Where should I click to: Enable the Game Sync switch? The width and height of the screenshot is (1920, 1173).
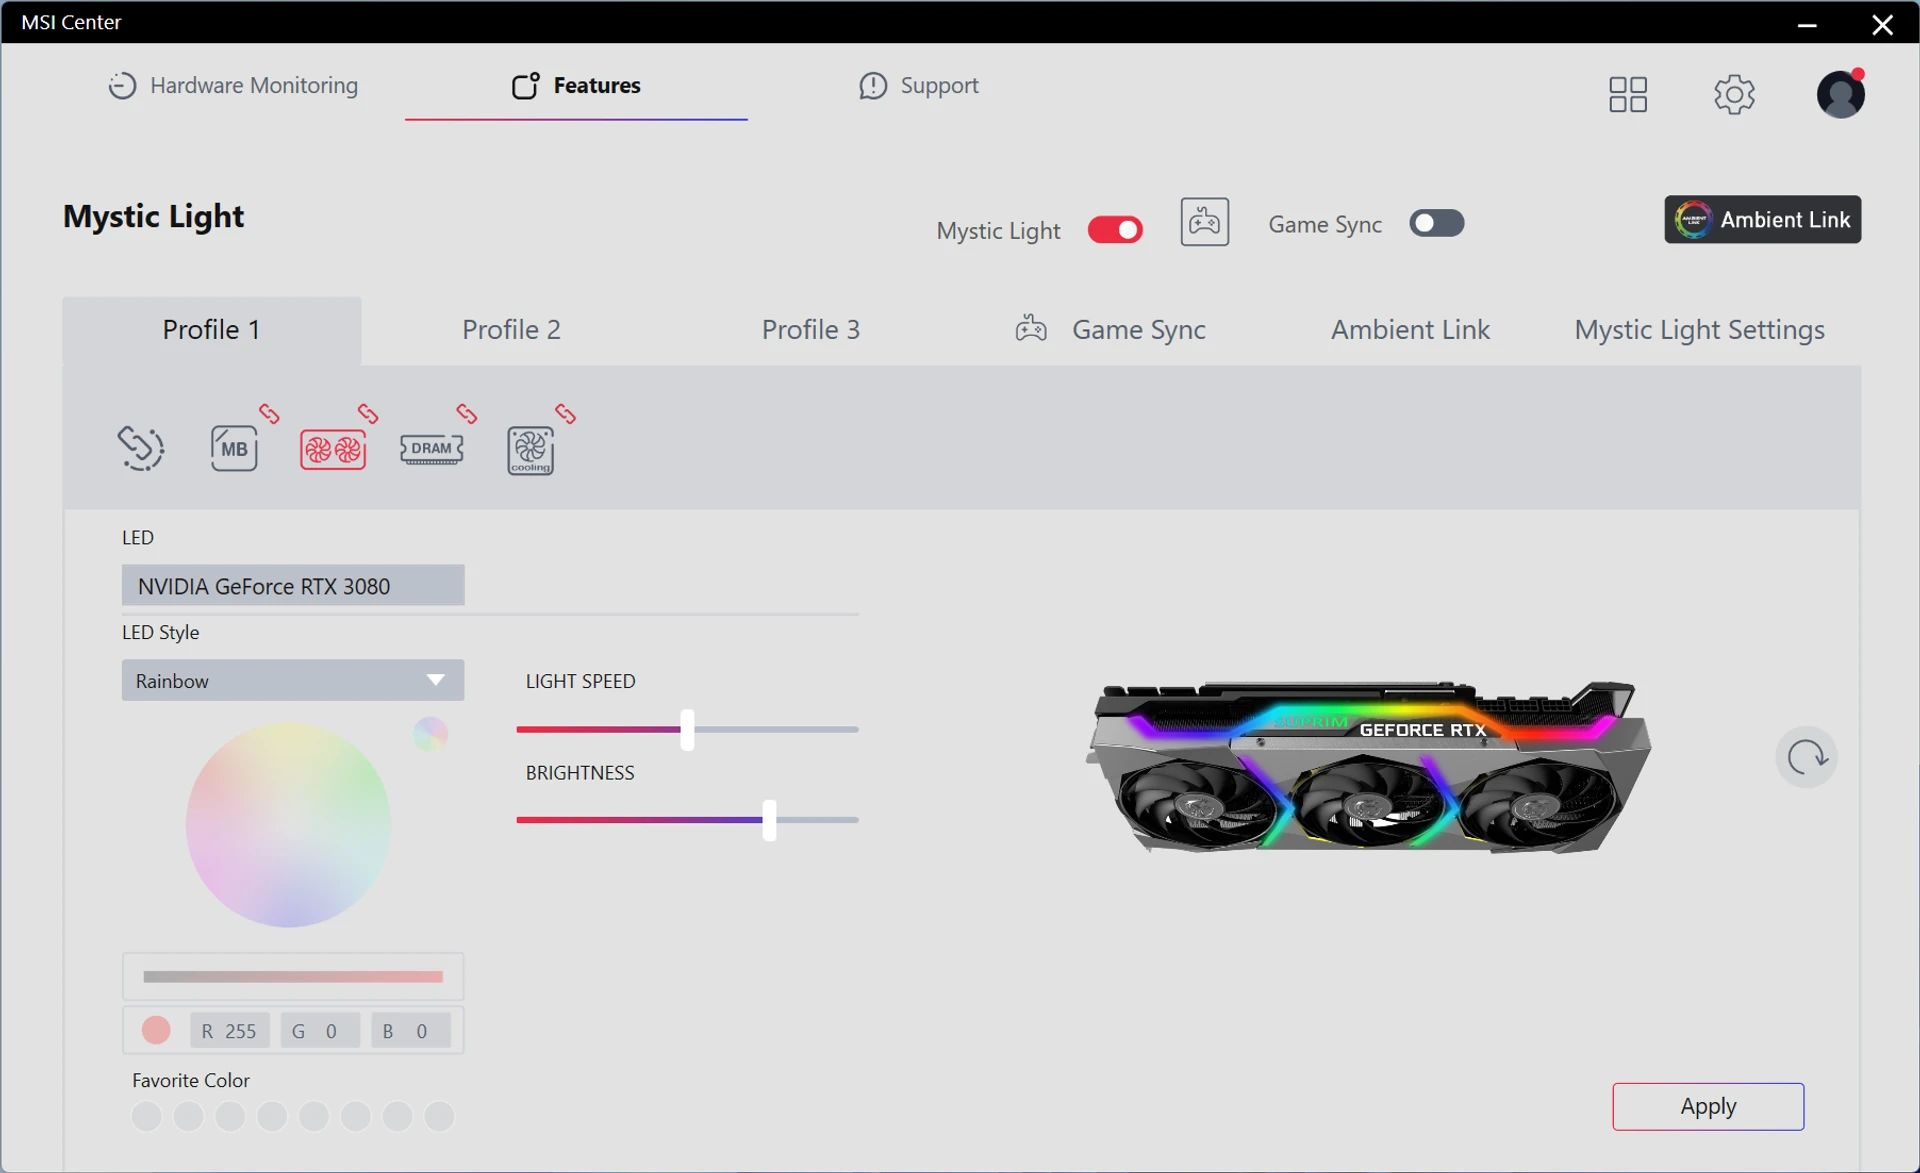click(1436, 223)
